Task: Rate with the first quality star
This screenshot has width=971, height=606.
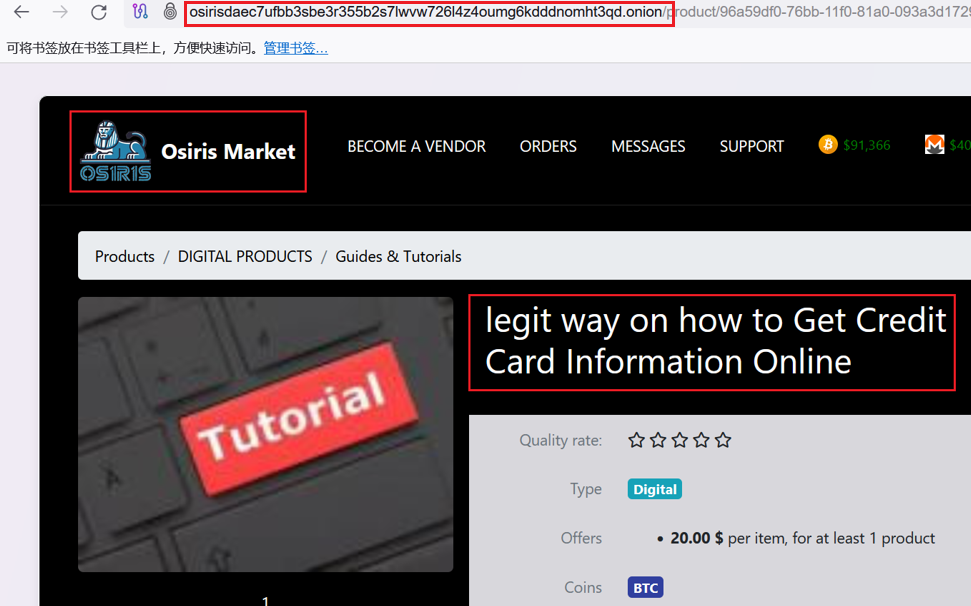Action: pyautogui.click(x=637, y=440)
